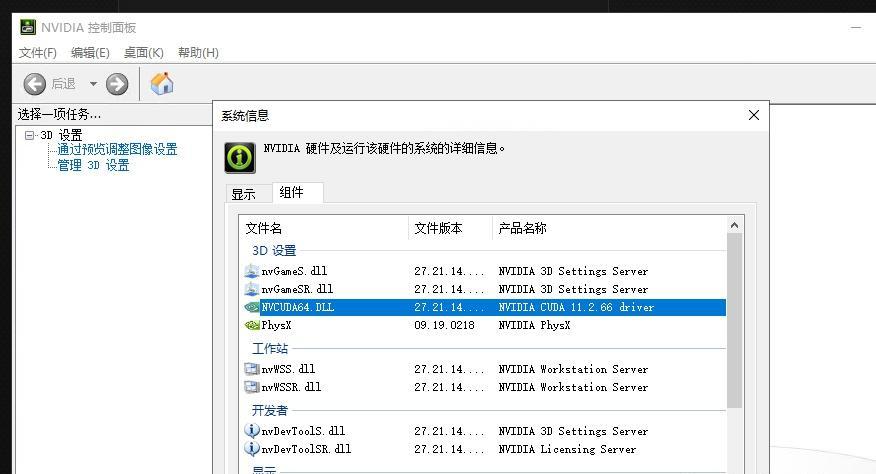876x474 pixels.
Task: Sort by the 产品名称 column header
Action: 609,228
